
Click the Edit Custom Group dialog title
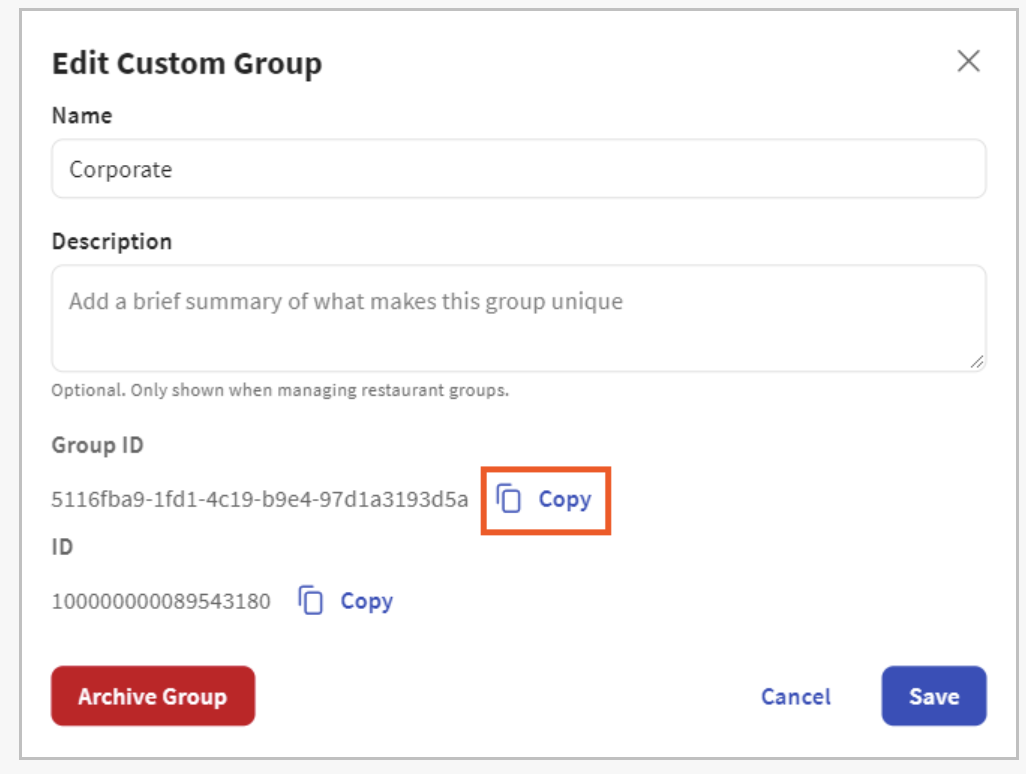(x=187, y=63)
